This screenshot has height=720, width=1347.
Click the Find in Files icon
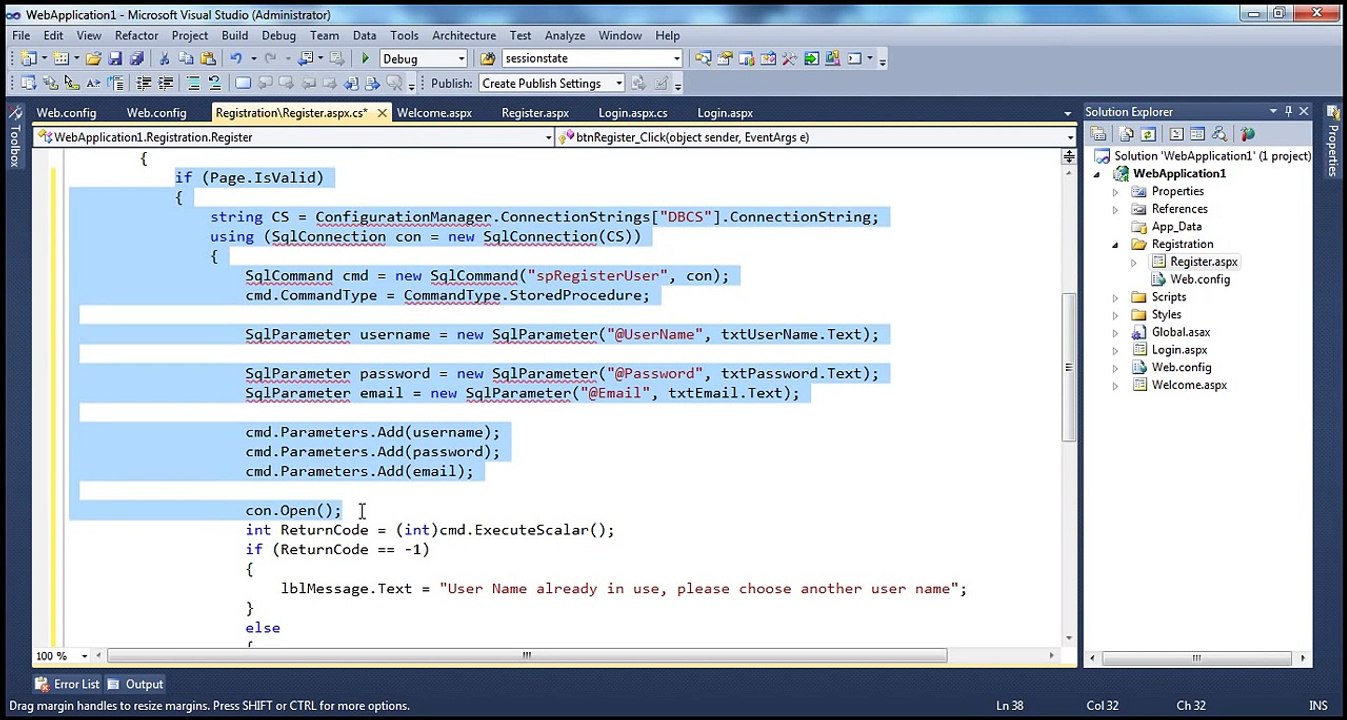[487, 58]
